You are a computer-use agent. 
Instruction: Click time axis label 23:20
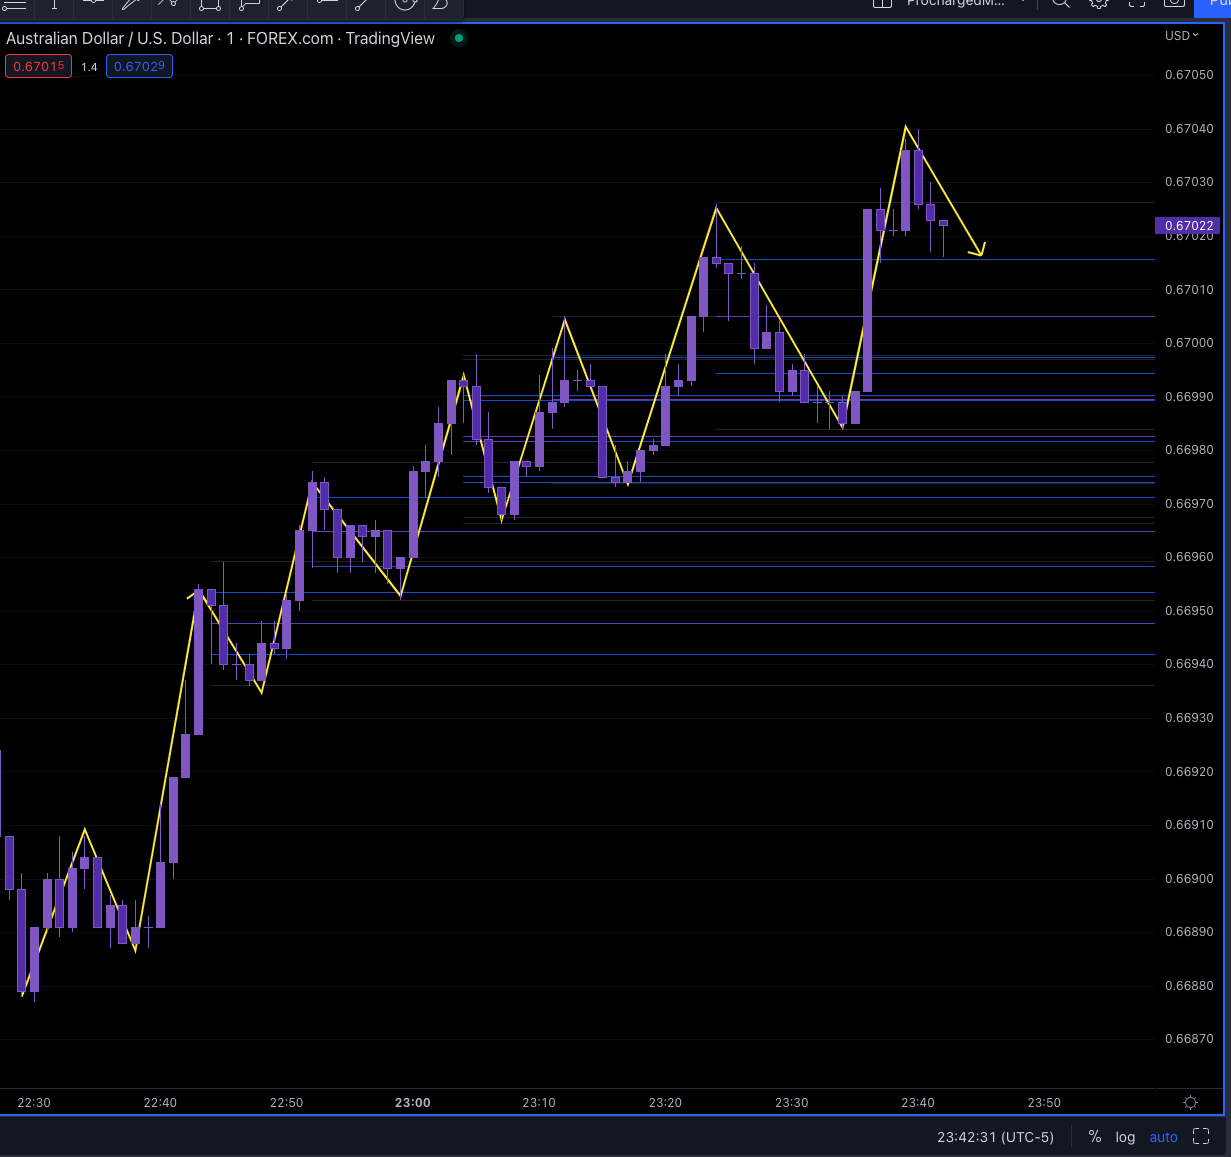[x=665, y=1103]
